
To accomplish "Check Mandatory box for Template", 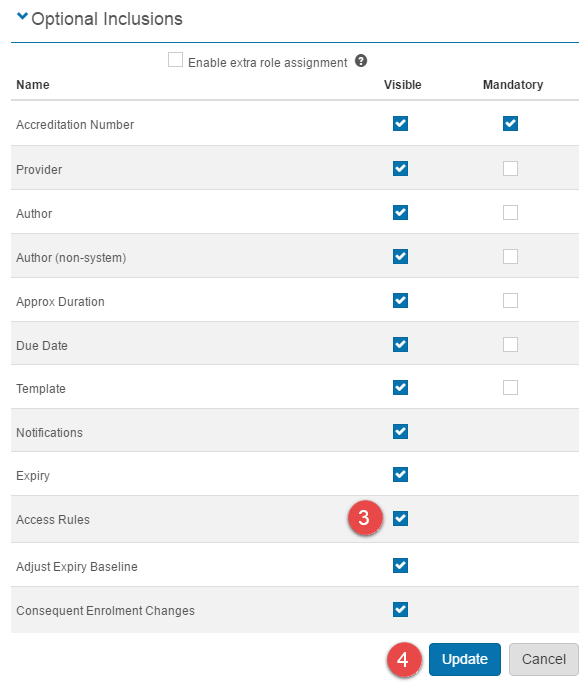I will pyautogui.click(x=510, y=387).
